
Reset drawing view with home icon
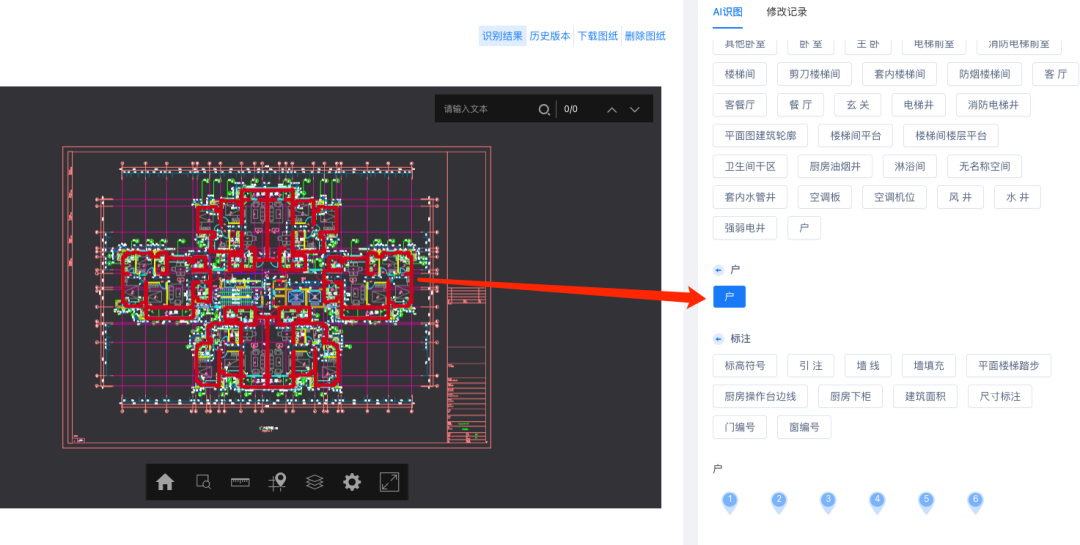(x=165, y=482)
